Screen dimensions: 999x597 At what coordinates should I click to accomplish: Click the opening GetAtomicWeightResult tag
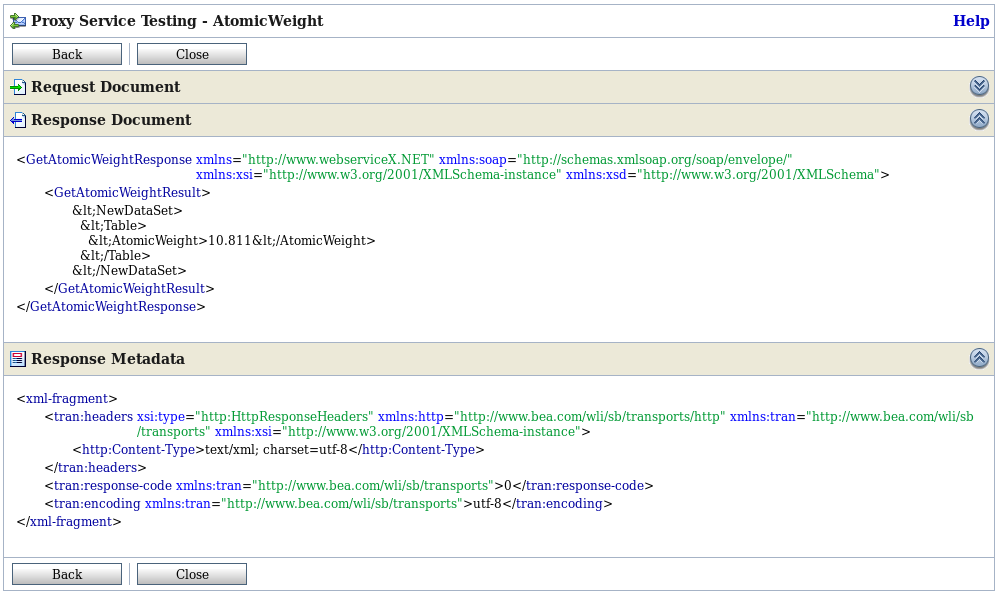click(127, 192)
